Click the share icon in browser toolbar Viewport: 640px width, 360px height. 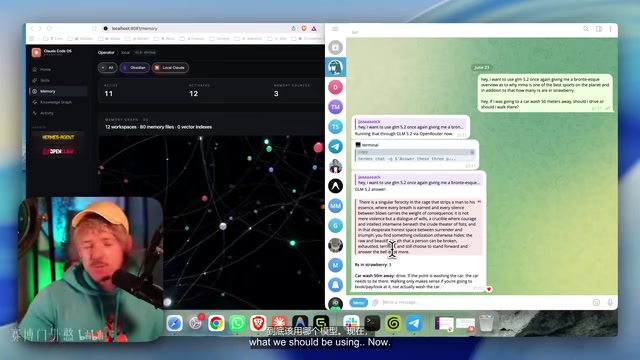pos(293,29)
